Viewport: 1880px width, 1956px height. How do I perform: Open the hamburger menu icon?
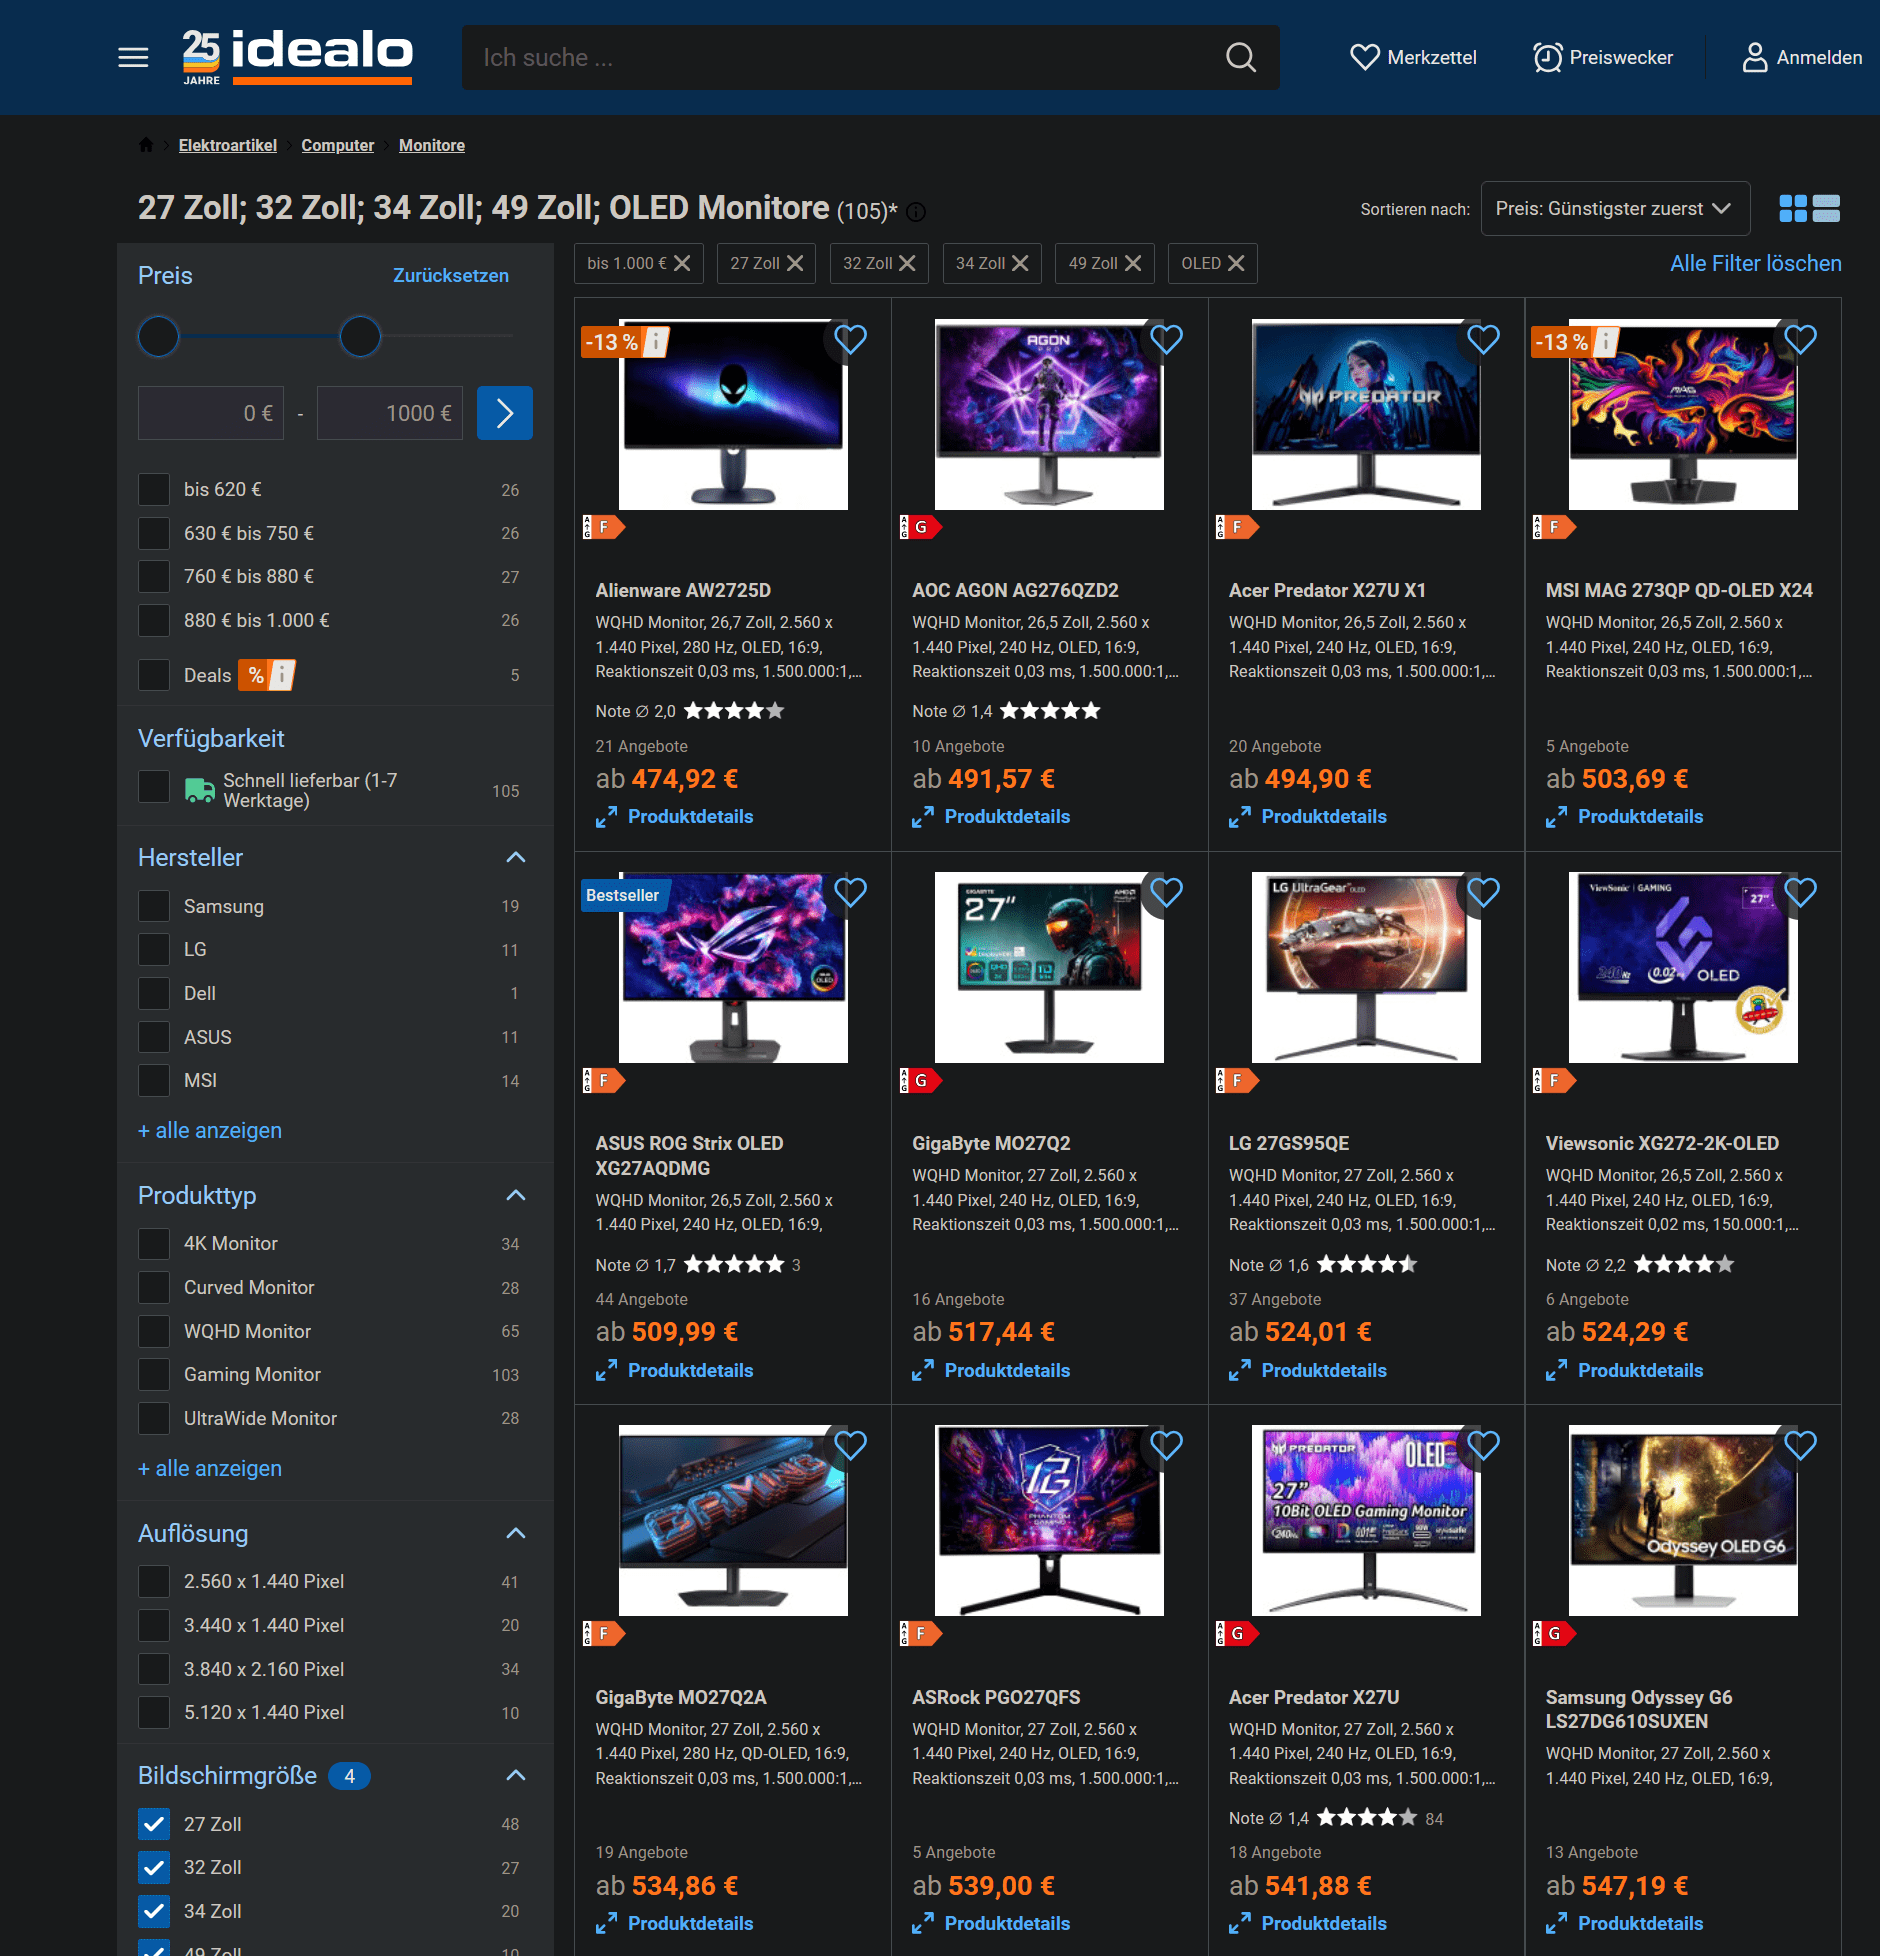tap(133, 57)
